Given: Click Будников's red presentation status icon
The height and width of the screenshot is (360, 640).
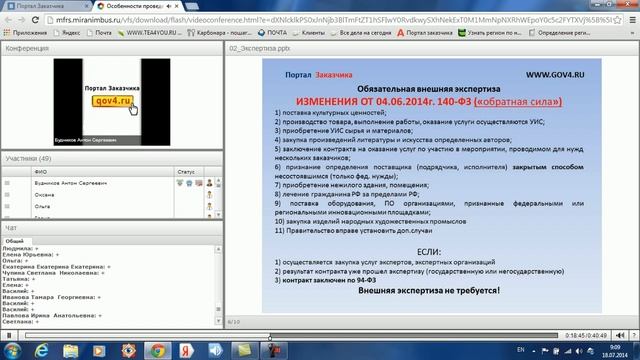Looking at the screenshot, I should click(x=199, y=183).
